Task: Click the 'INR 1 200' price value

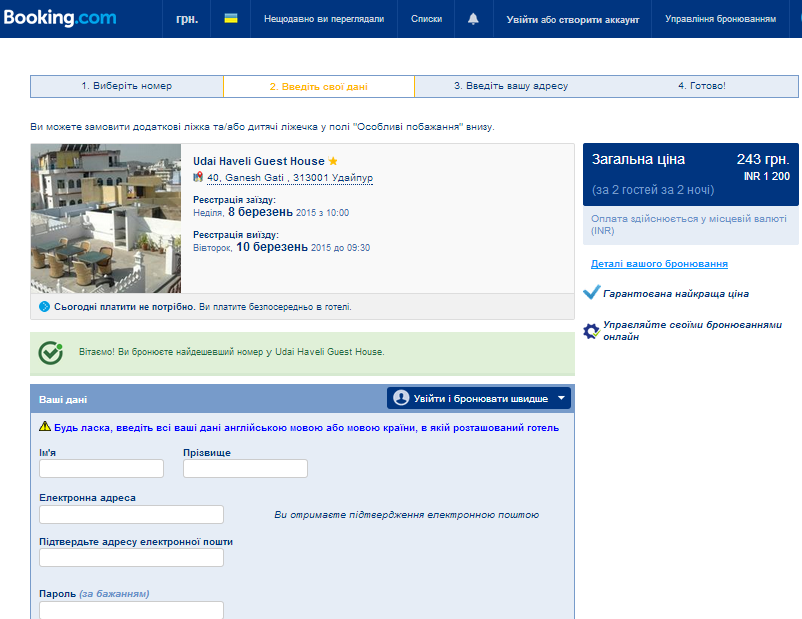Action: 767,176
